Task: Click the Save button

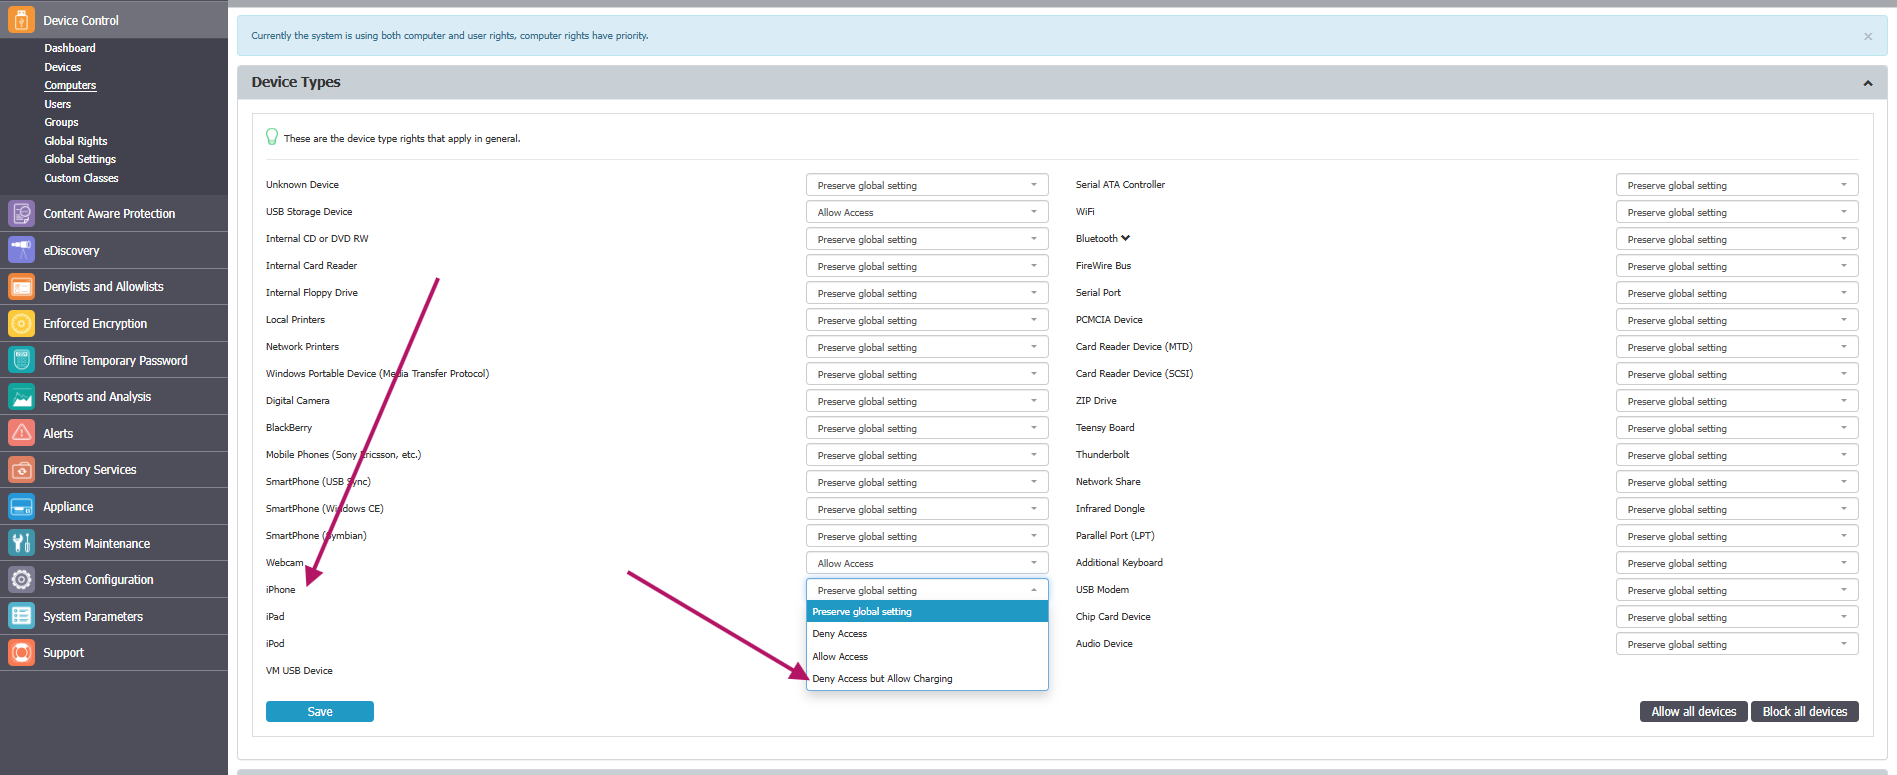Action: tap(320, 712)
